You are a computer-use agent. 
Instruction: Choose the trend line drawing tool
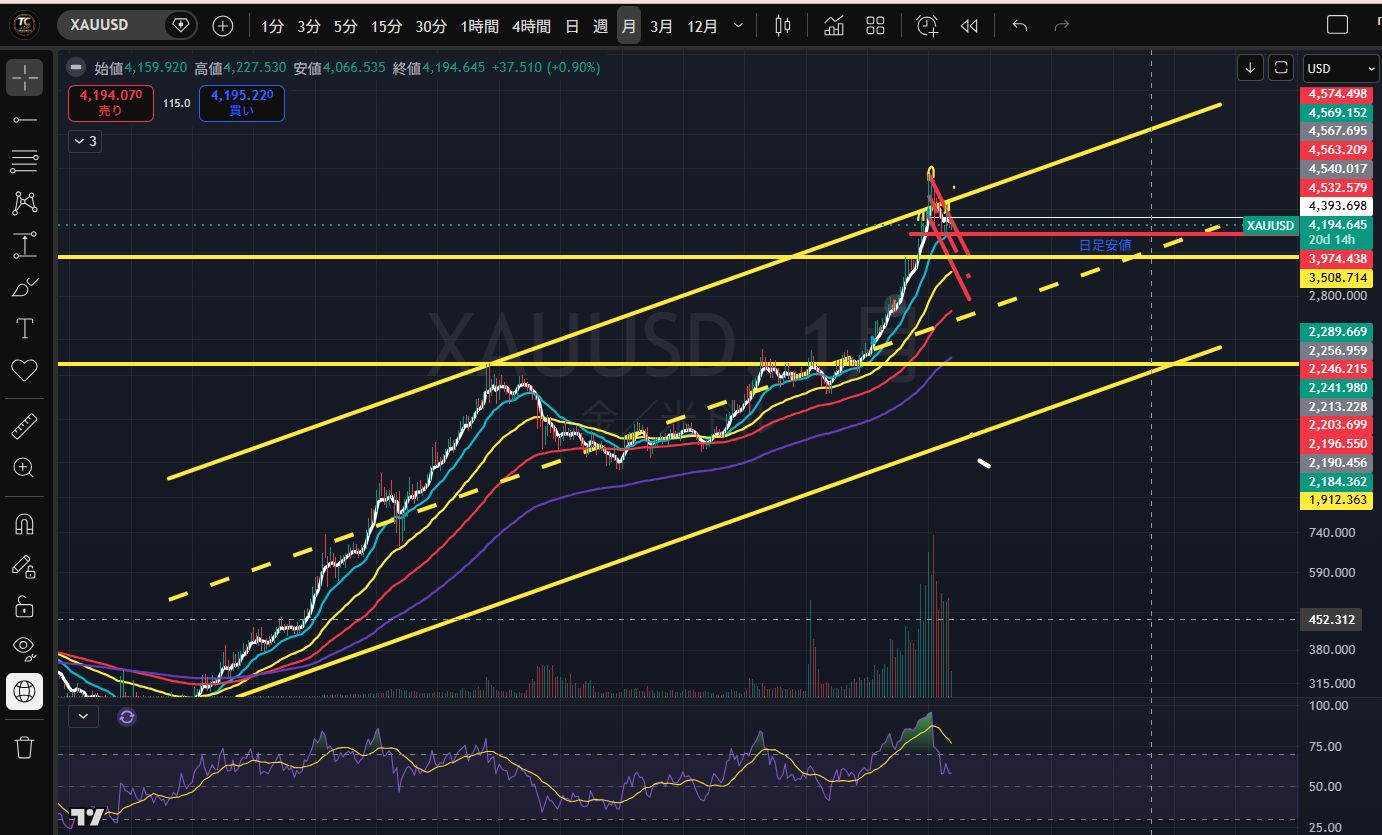tap(24, 120)
